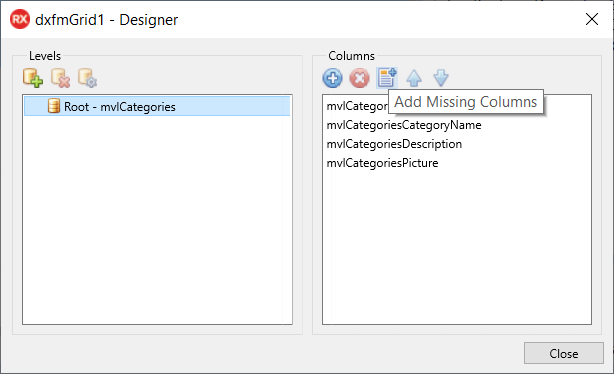
Task: Select the mvlCategoriesDescription column
Action: coord(394,144)
